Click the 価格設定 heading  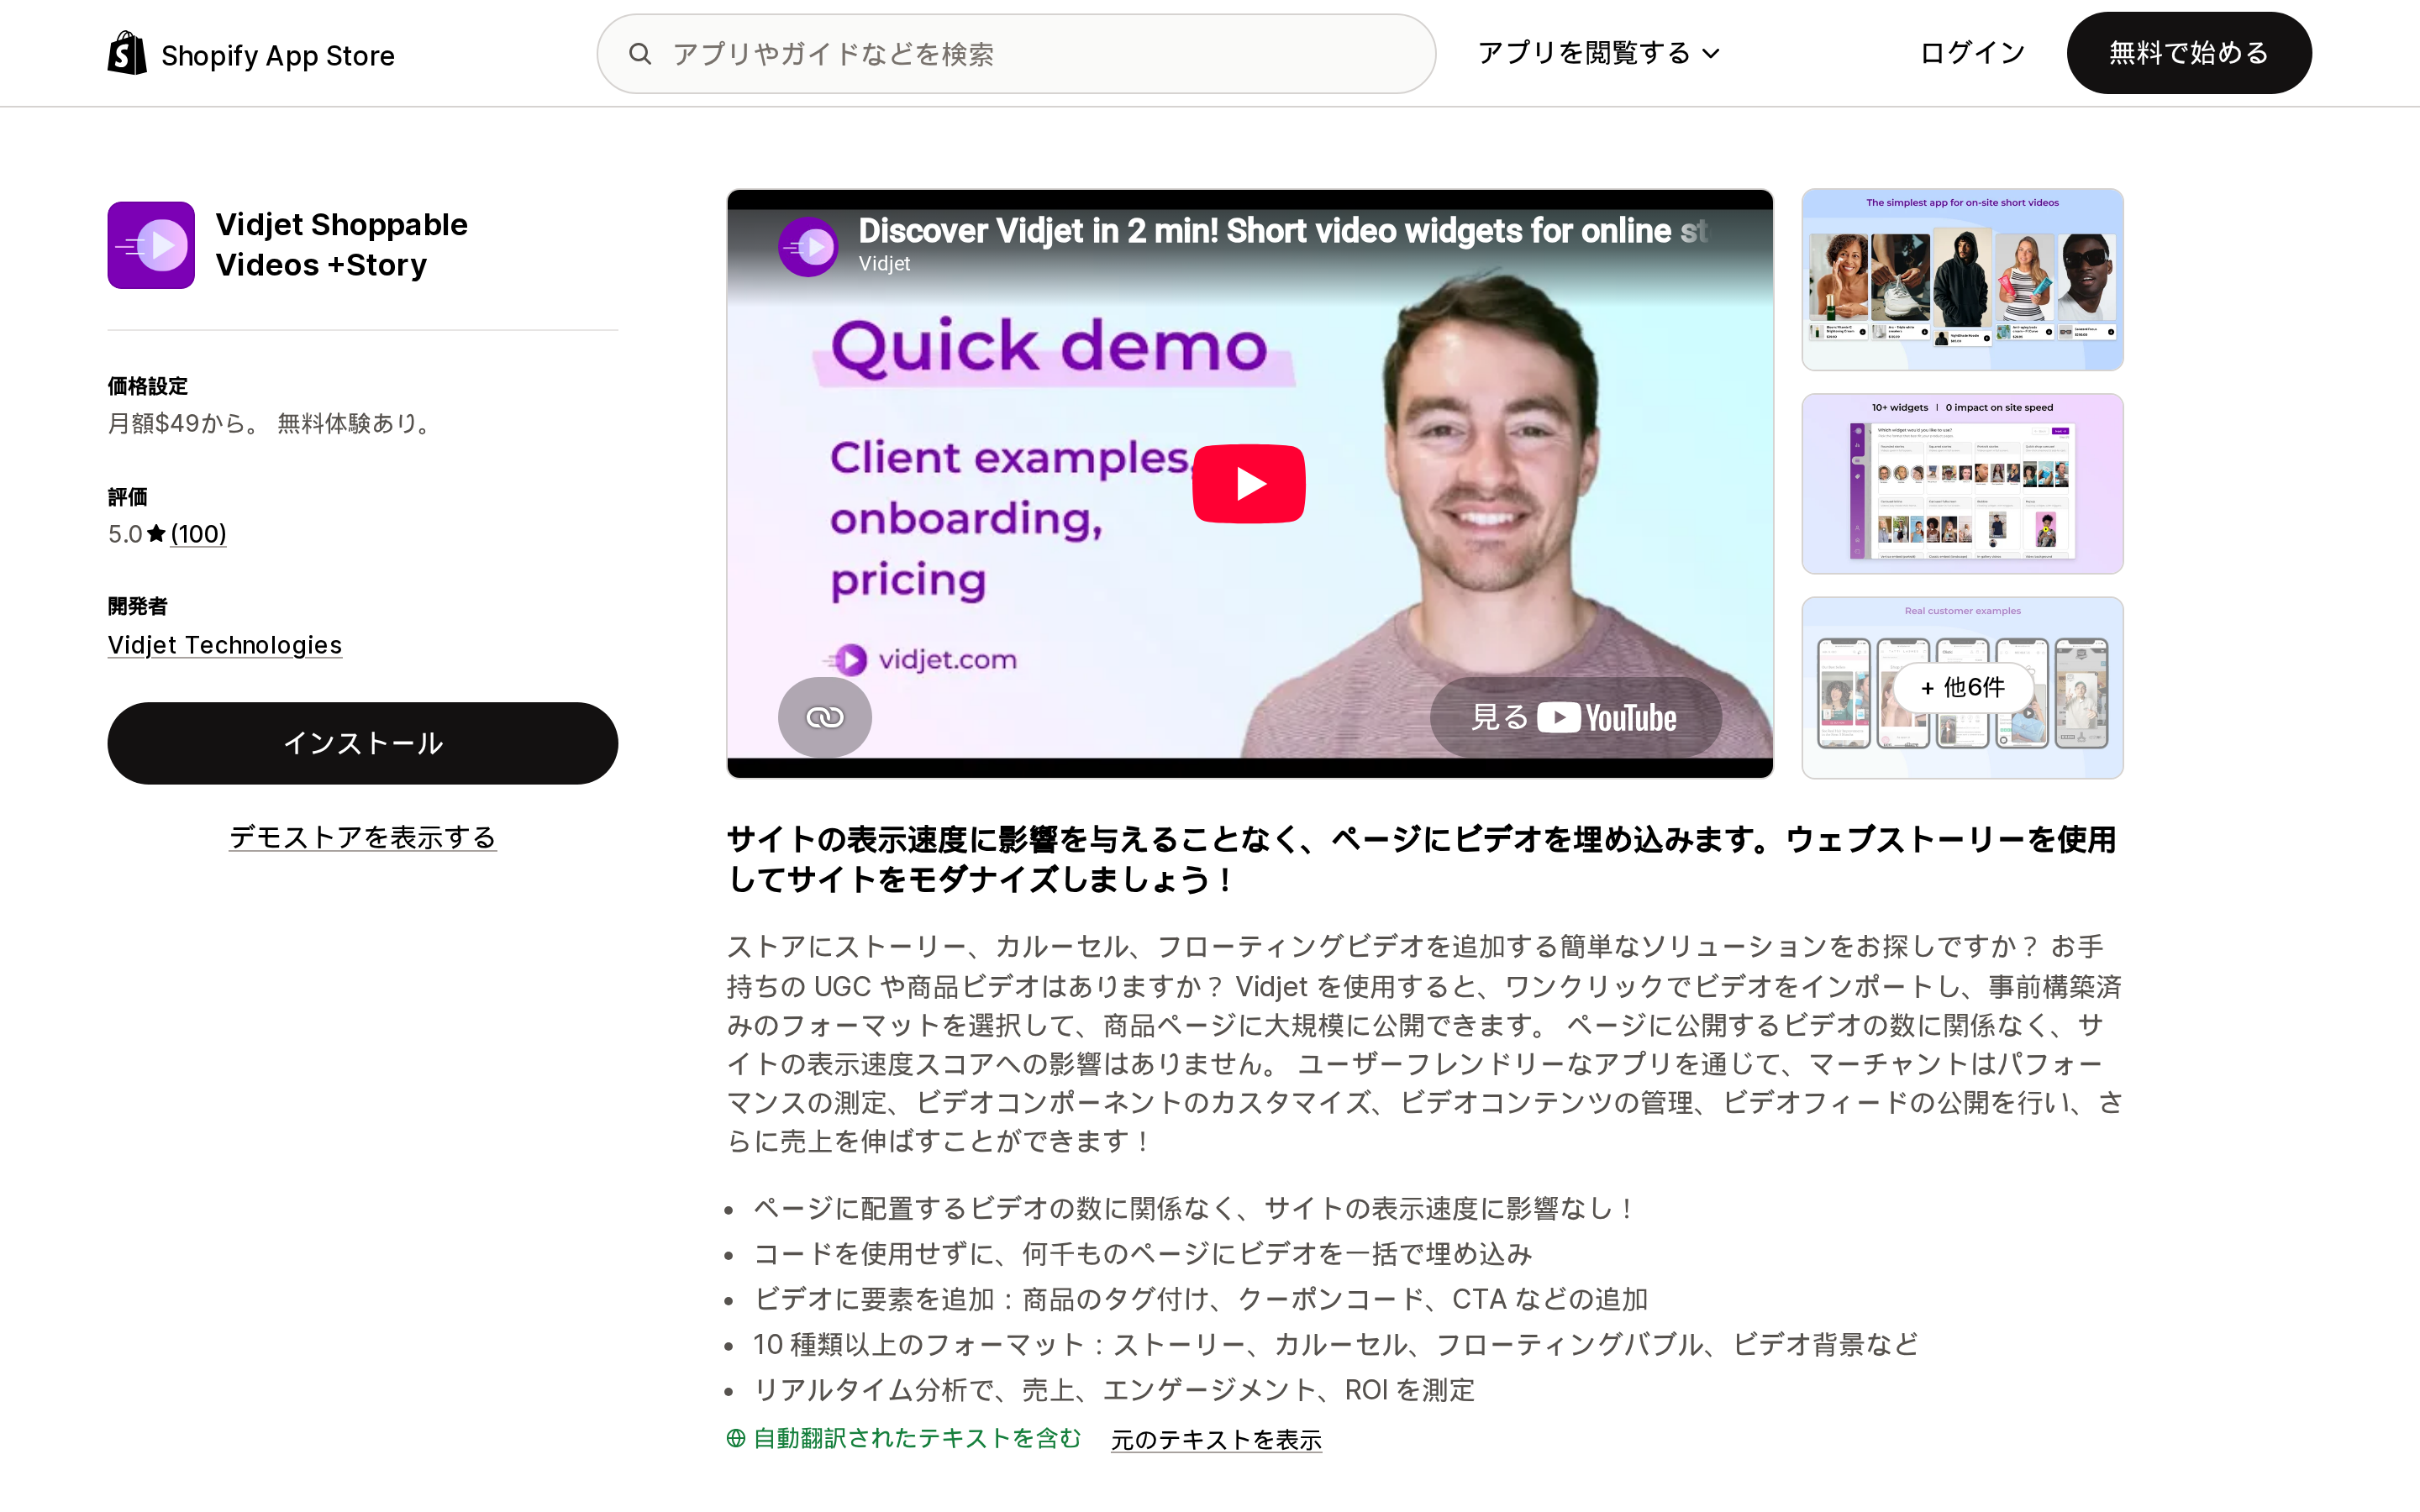point(148,386)
